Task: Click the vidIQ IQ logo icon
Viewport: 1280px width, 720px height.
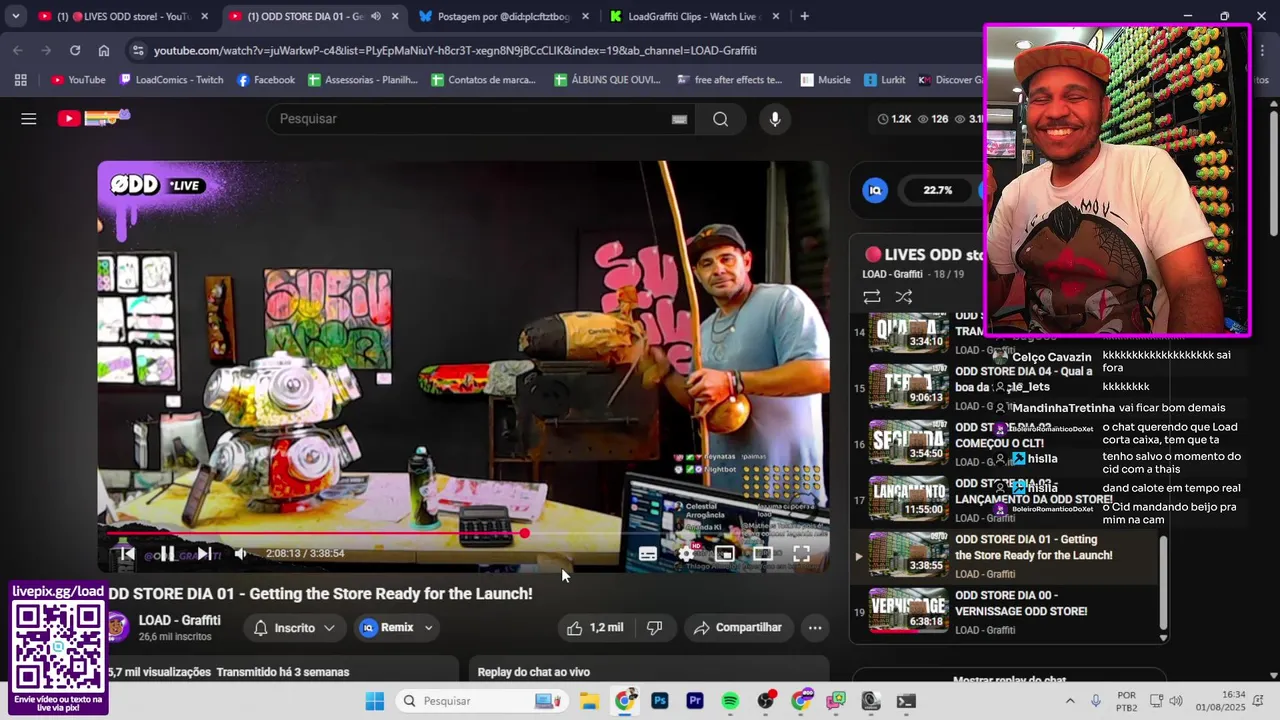Action: 875,190
